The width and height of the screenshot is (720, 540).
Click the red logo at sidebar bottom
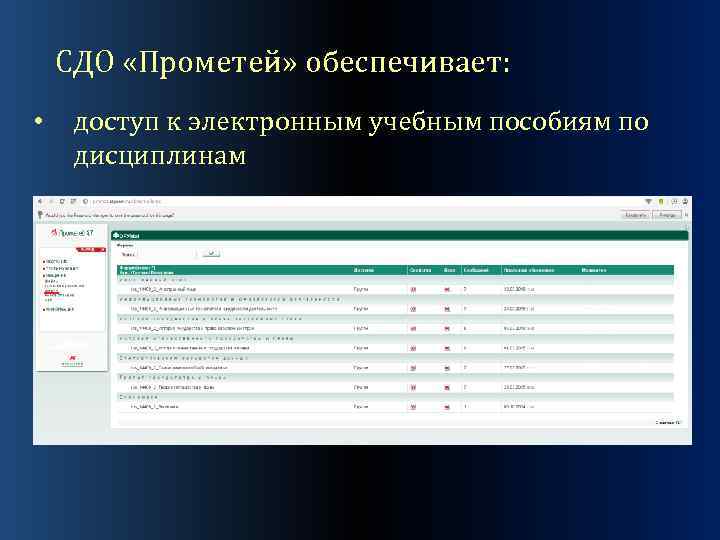pos(73,360)
